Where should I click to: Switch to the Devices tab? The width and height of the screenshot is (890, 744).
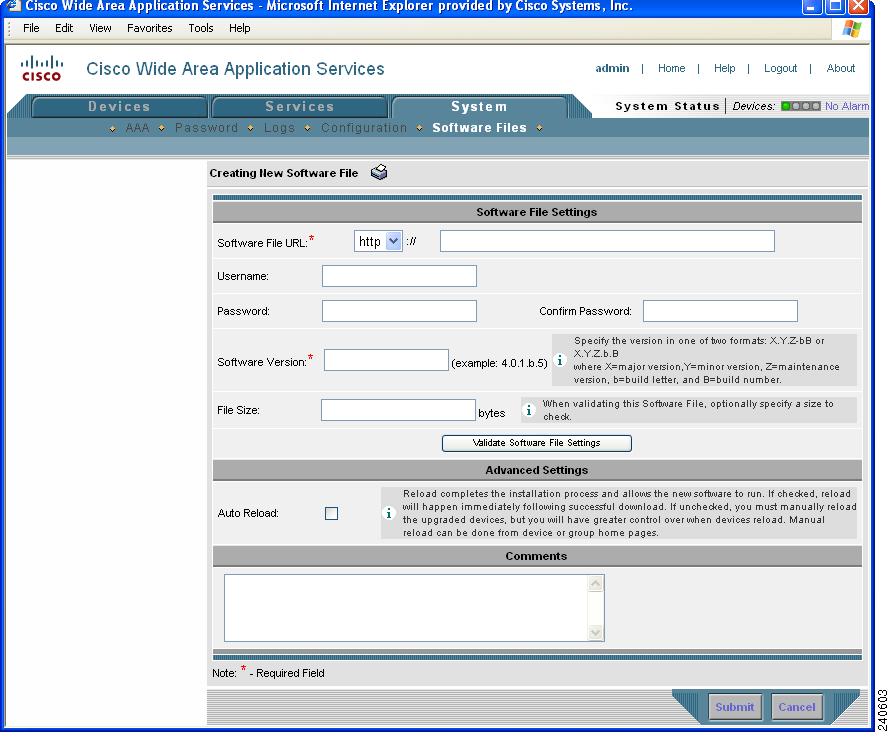point(119,107)
